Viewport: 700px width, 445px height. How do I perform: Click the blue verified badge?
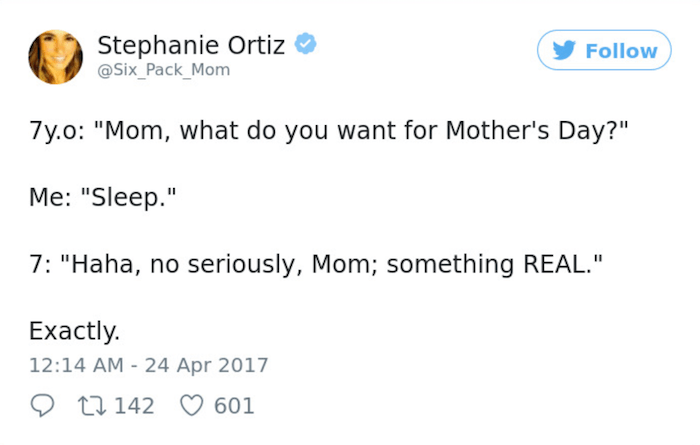[308, 45]
